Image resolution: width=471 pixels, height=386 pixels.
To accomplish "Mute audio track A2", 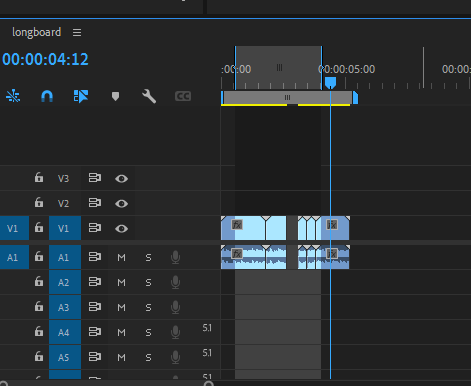I will pyautogui.click(x=121, y=283).
